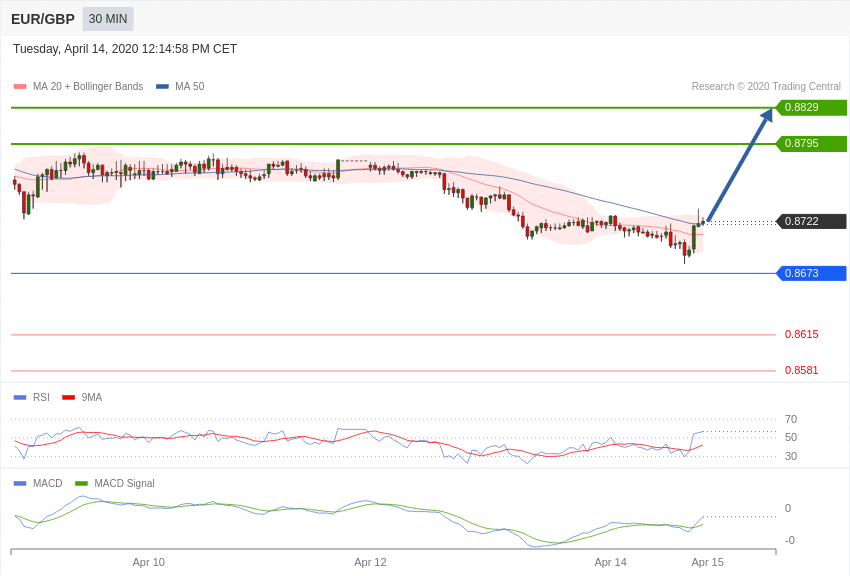850x576 pixels.
Task: Click the Apr 15 date axis label
Action: (x=707, y=562)
